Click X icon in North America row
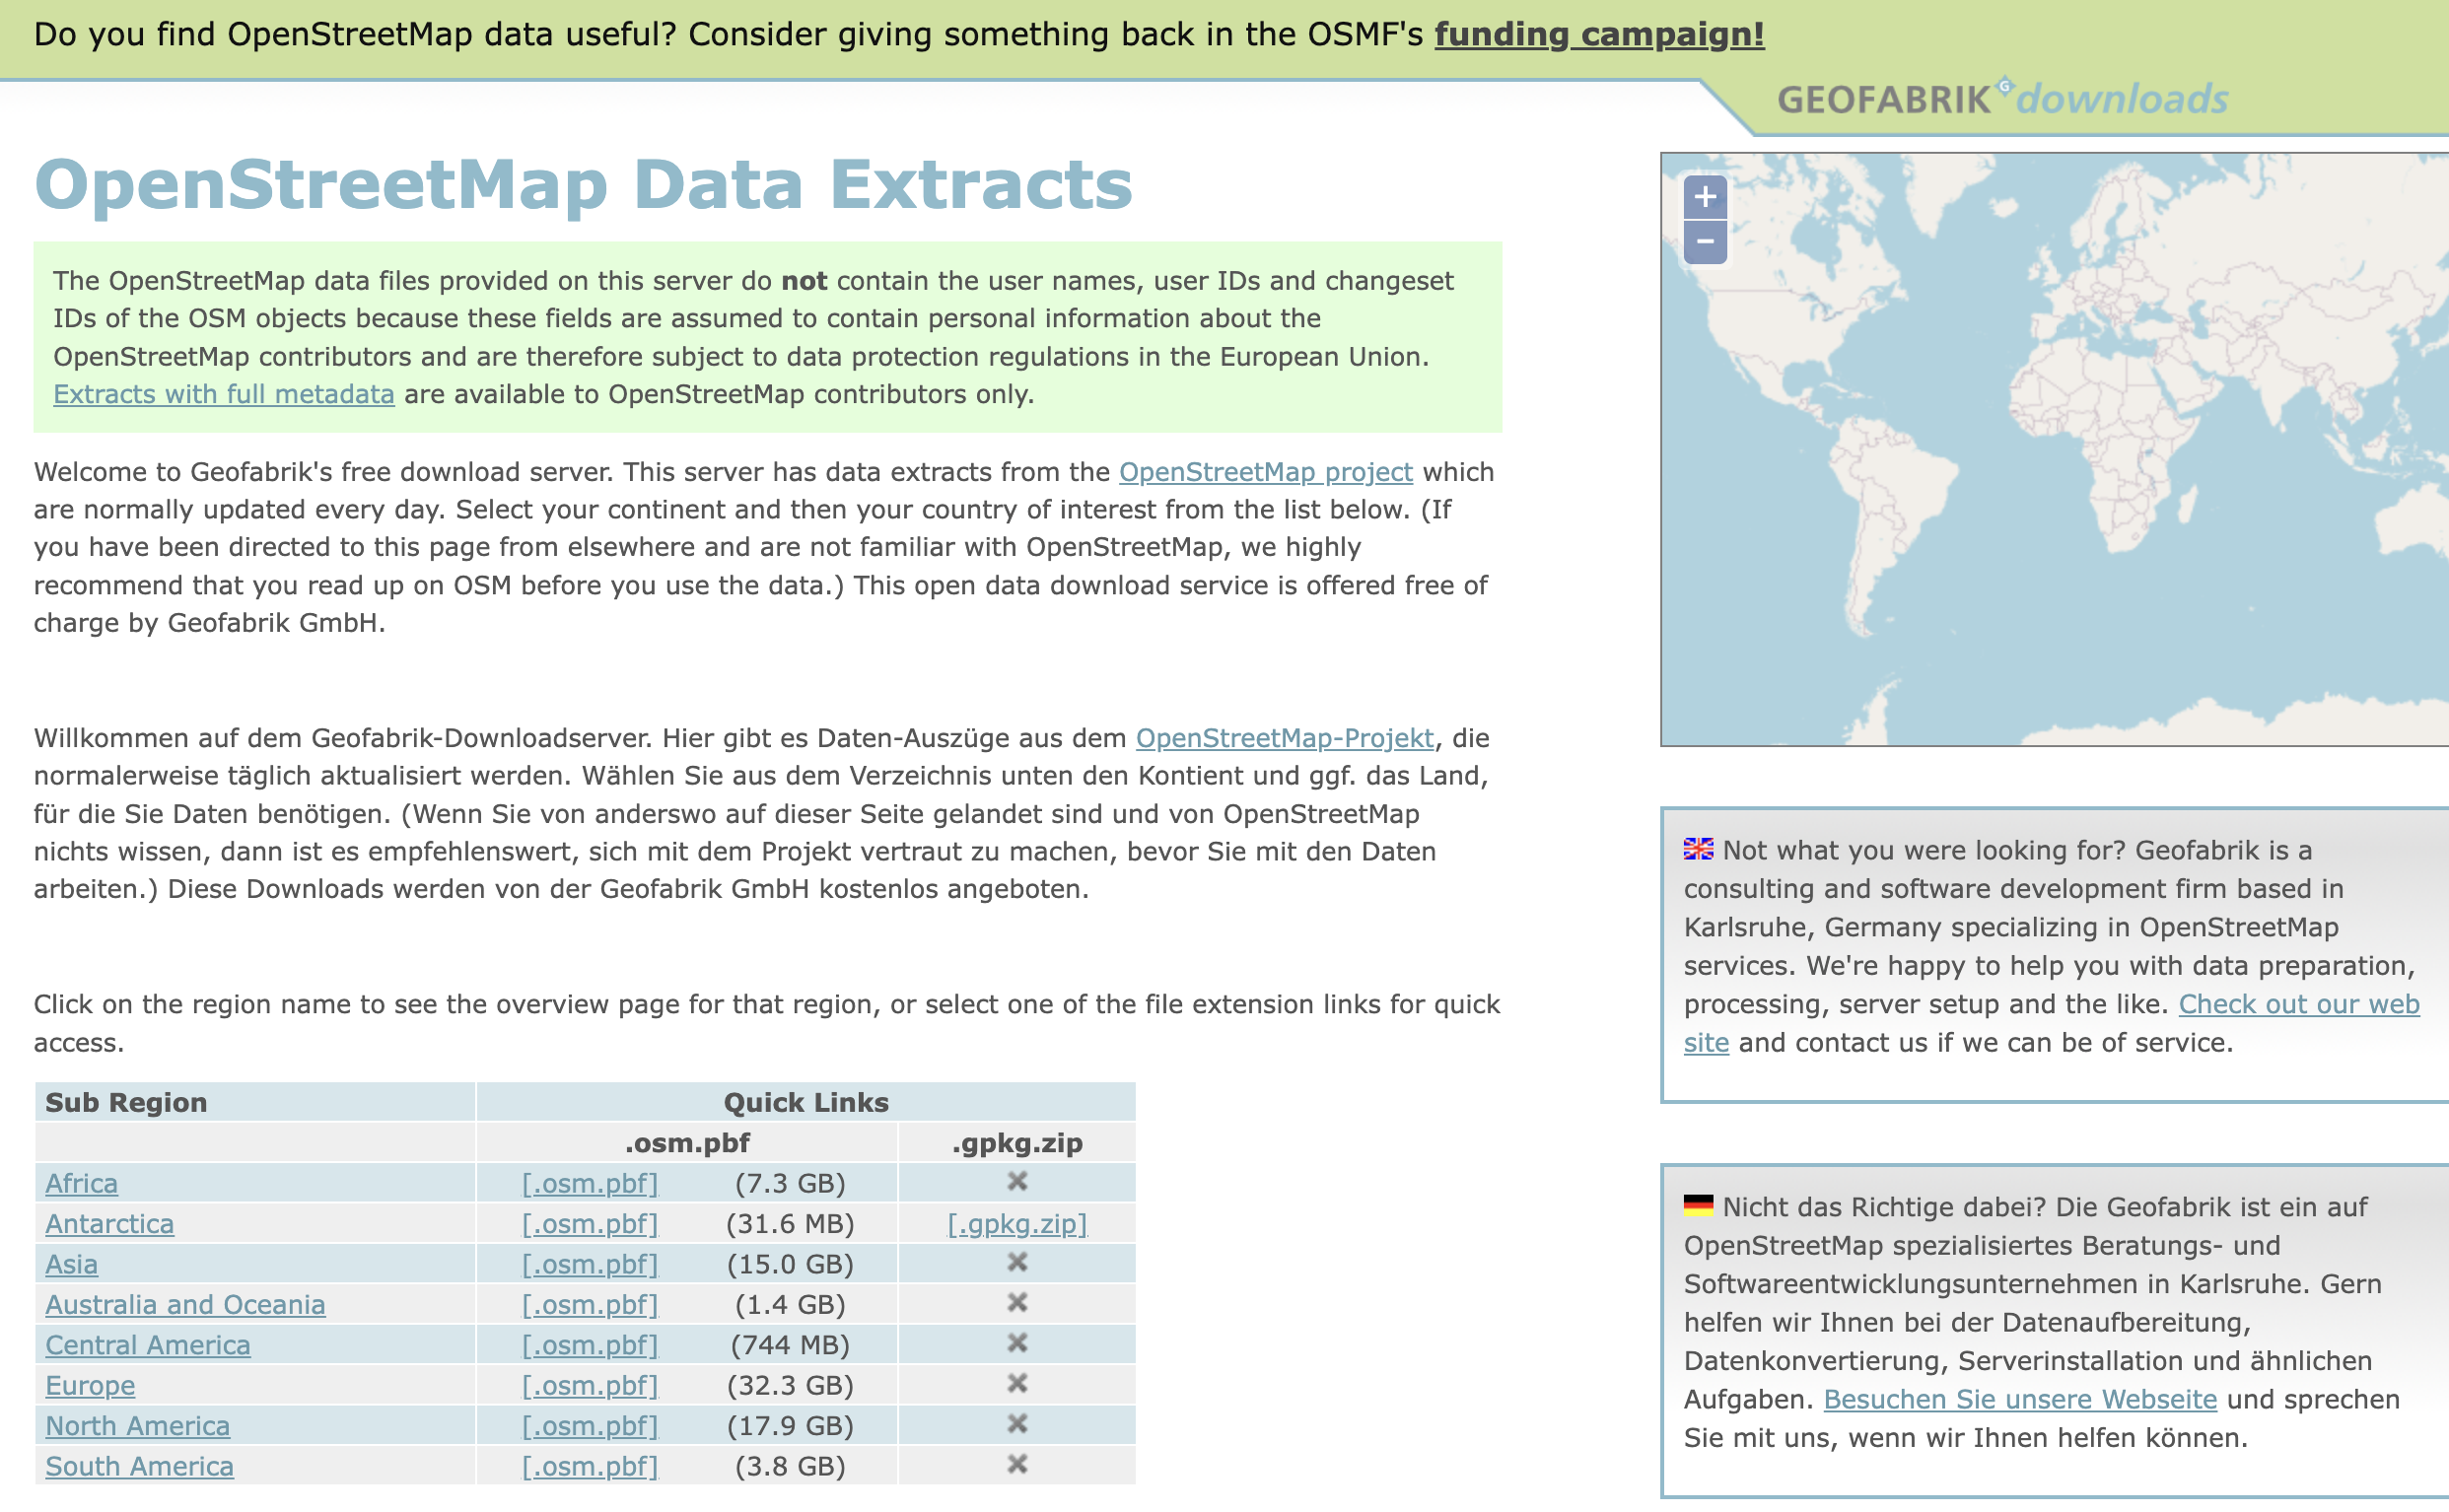2449x1512 pixels. coord(1017,1424)
